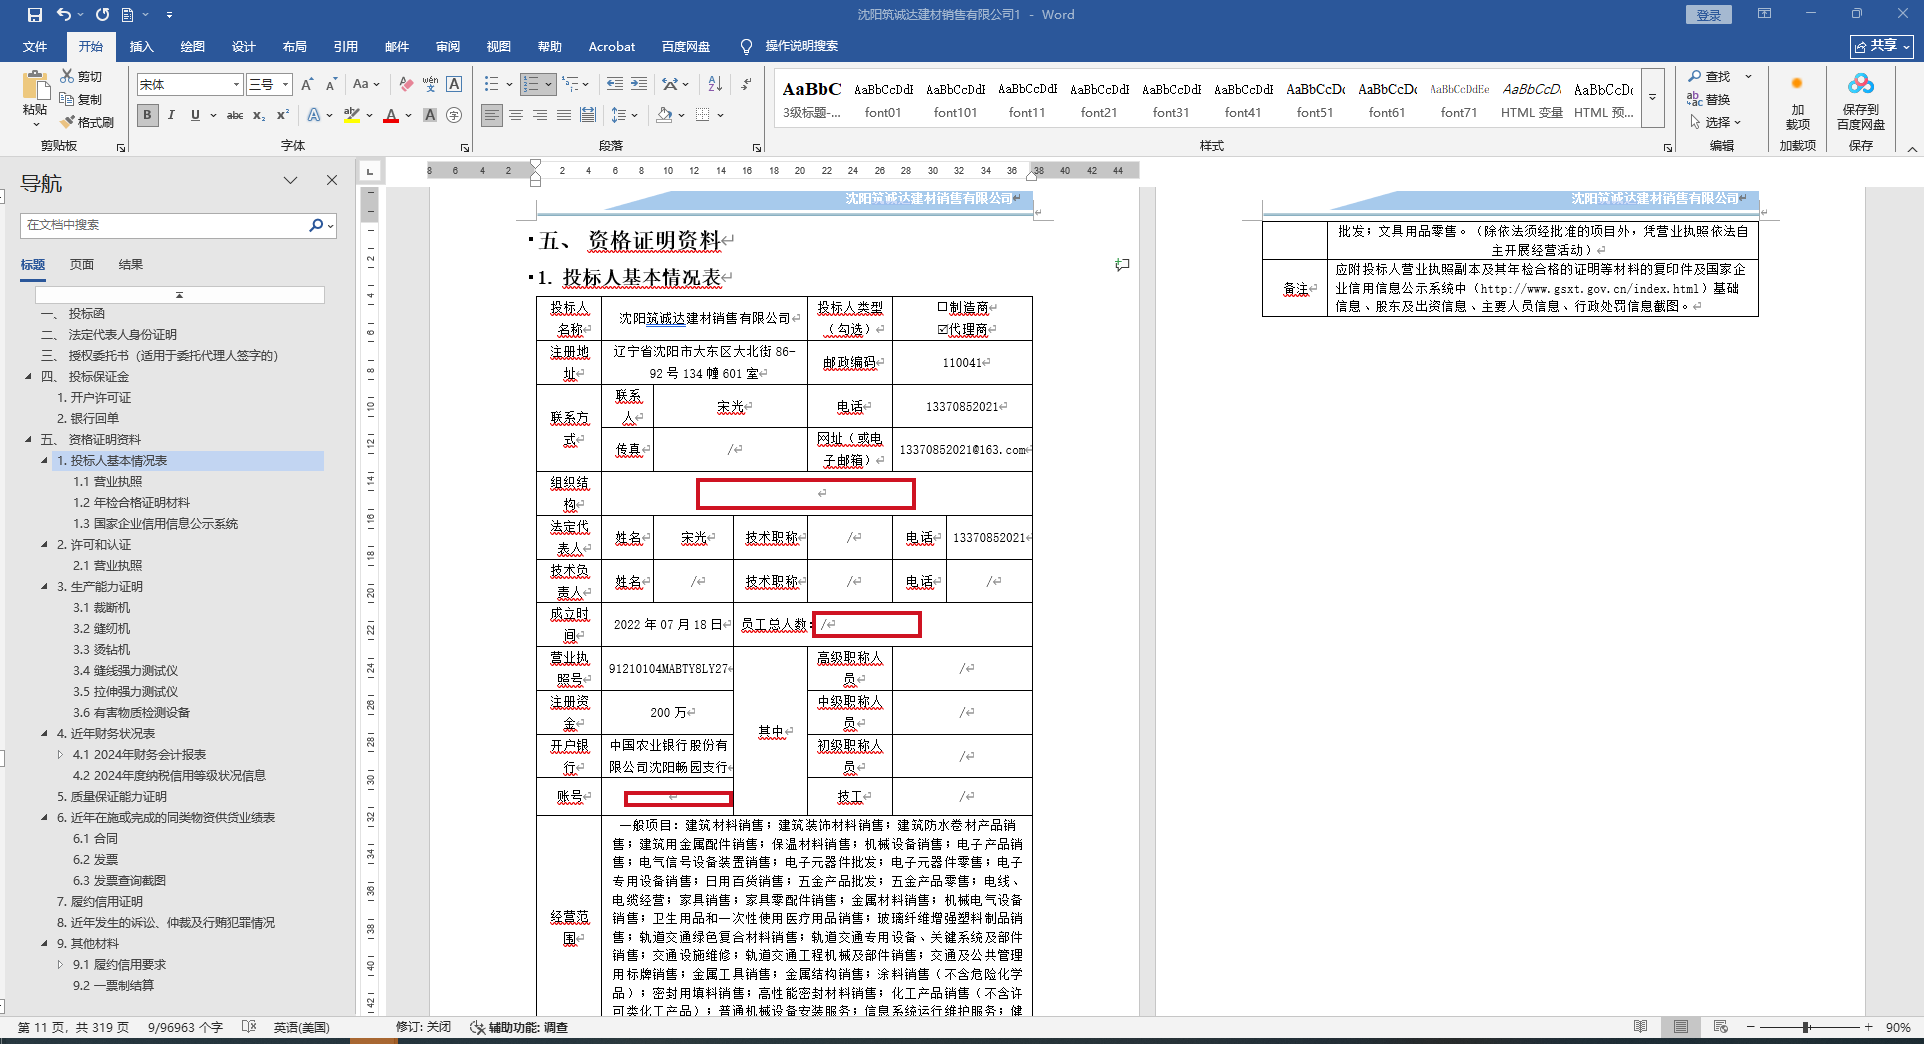Toggle Print Layout view in the status bar
1924x1044 pixels.
pyautogui.click(x=1680, y=1027)
